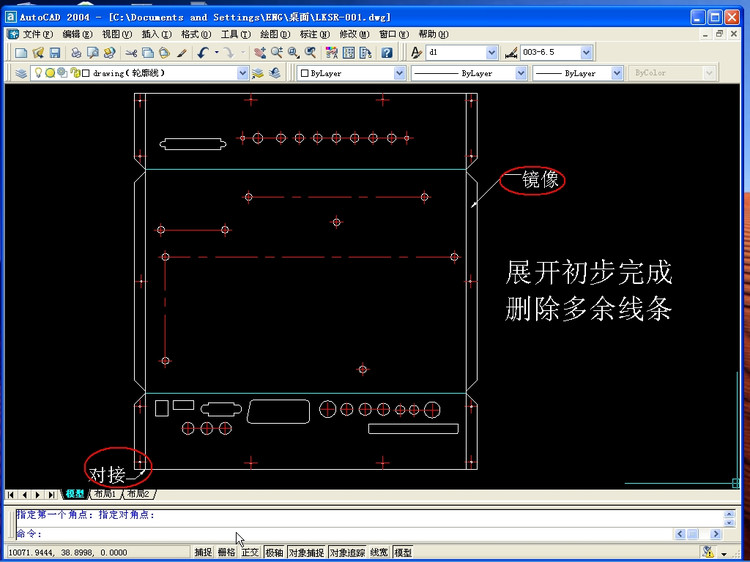The image size is (750, 562).
Task: Toggle 极轴 polar tracking in status bar
Action: 274,552
